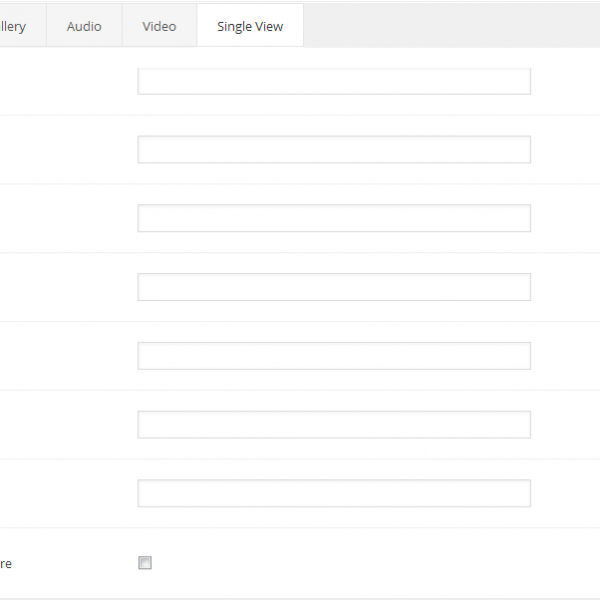Viewport: 600px width, 600px height.
Task: Click the tab between Gallery and Video
Action: click(84, 27)
